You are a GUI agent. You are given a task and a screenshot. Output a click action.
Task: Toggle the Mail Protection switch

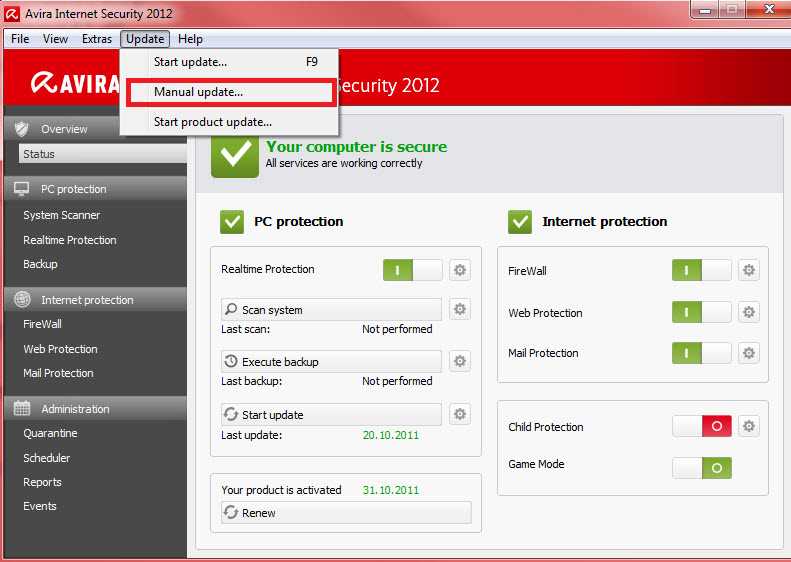pos(702,353)
